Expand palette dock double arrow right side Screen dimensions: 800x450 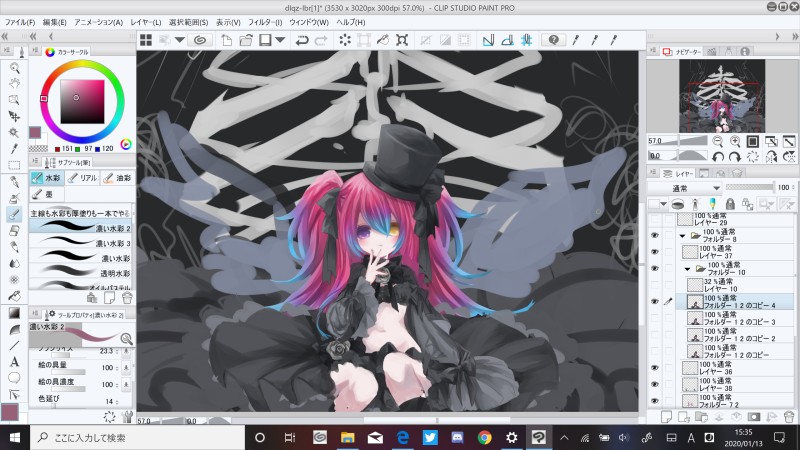point(794,36)
